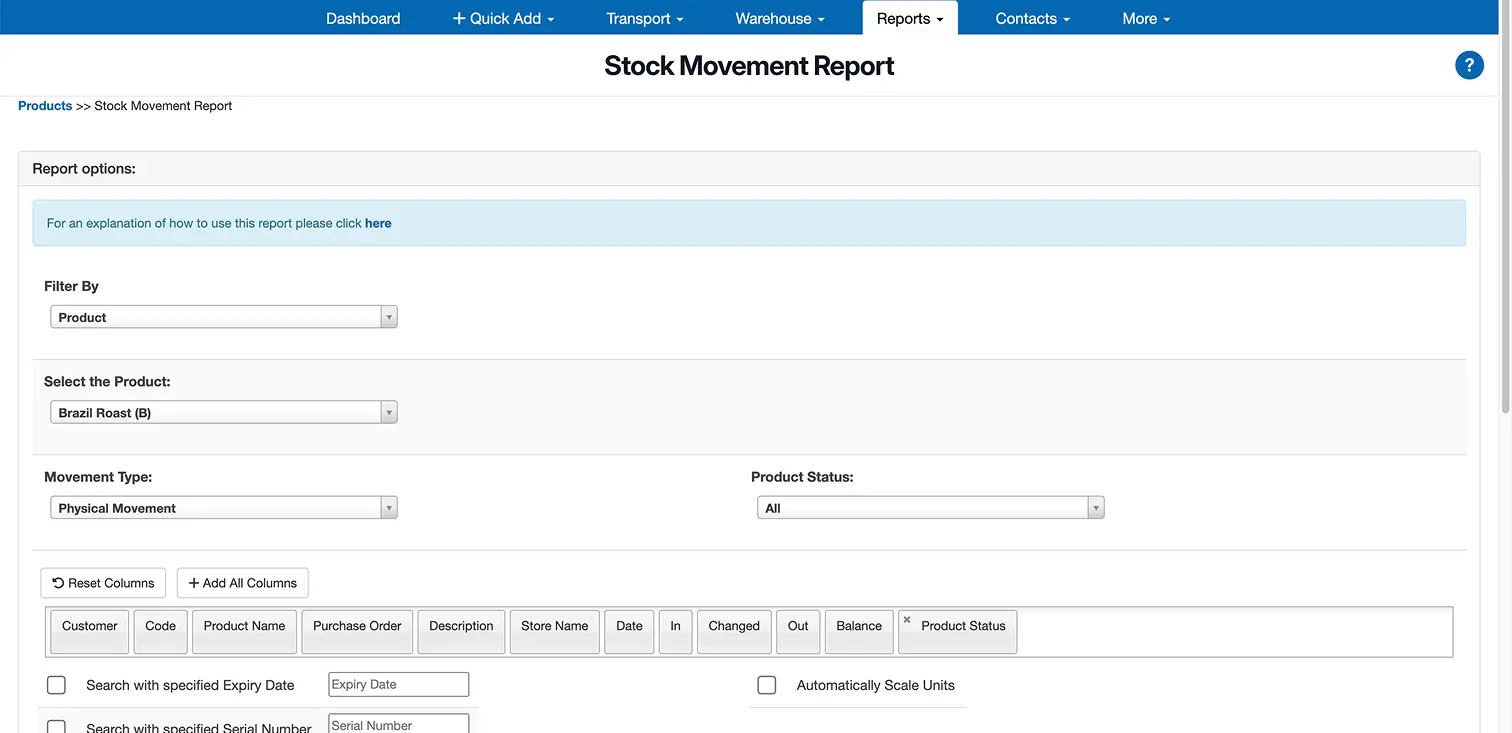The height and width of the screenshot is (733, 1512).
Task: Select the Product Name column chip
Action: [x=245, y=631]
